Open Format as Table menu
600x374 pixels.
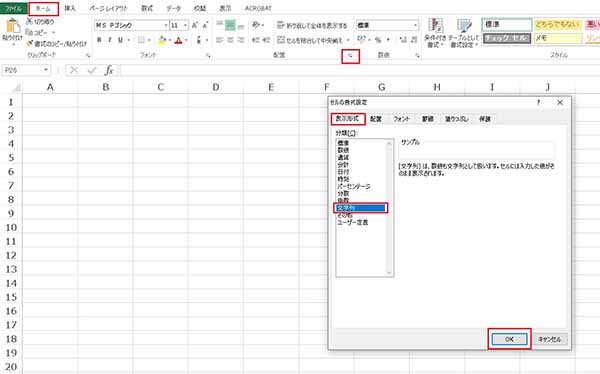[464, 33]
